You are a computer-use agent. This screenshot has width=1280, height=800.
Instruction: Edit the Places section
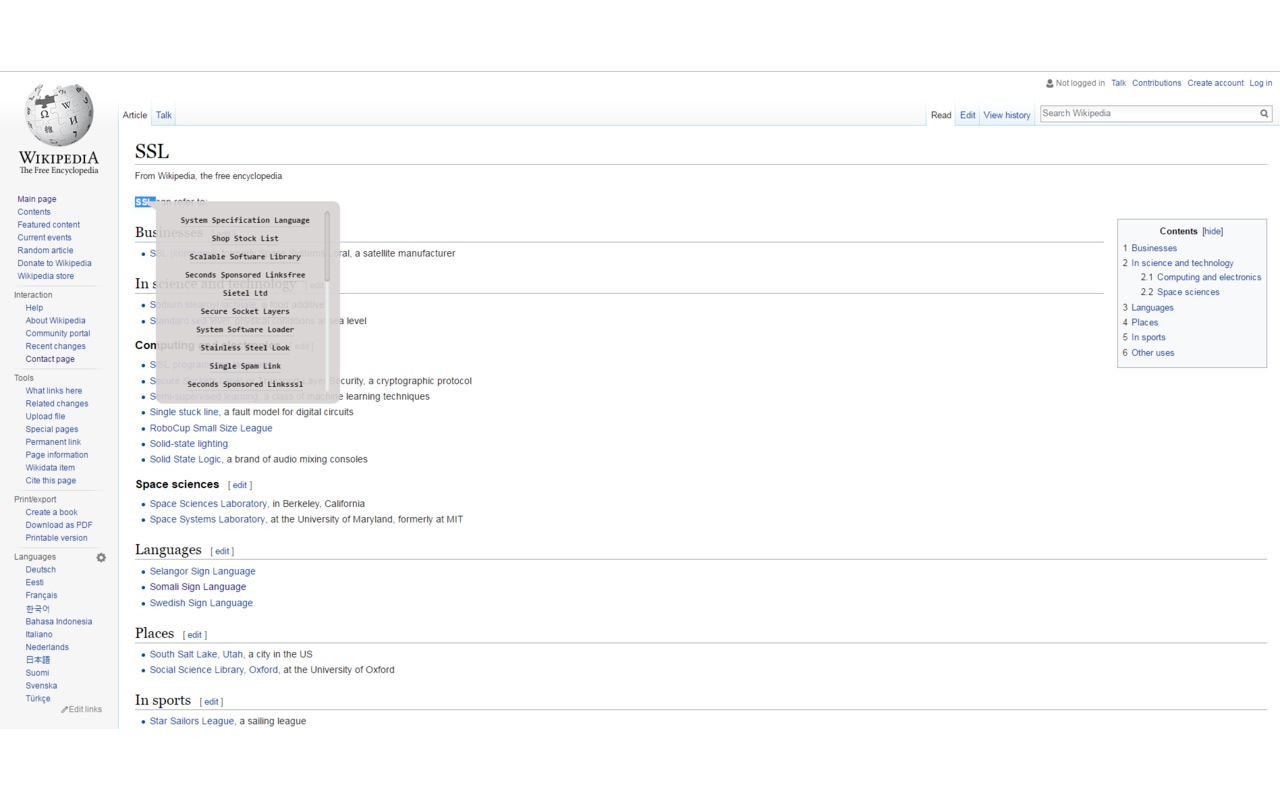tap(195, 635)
